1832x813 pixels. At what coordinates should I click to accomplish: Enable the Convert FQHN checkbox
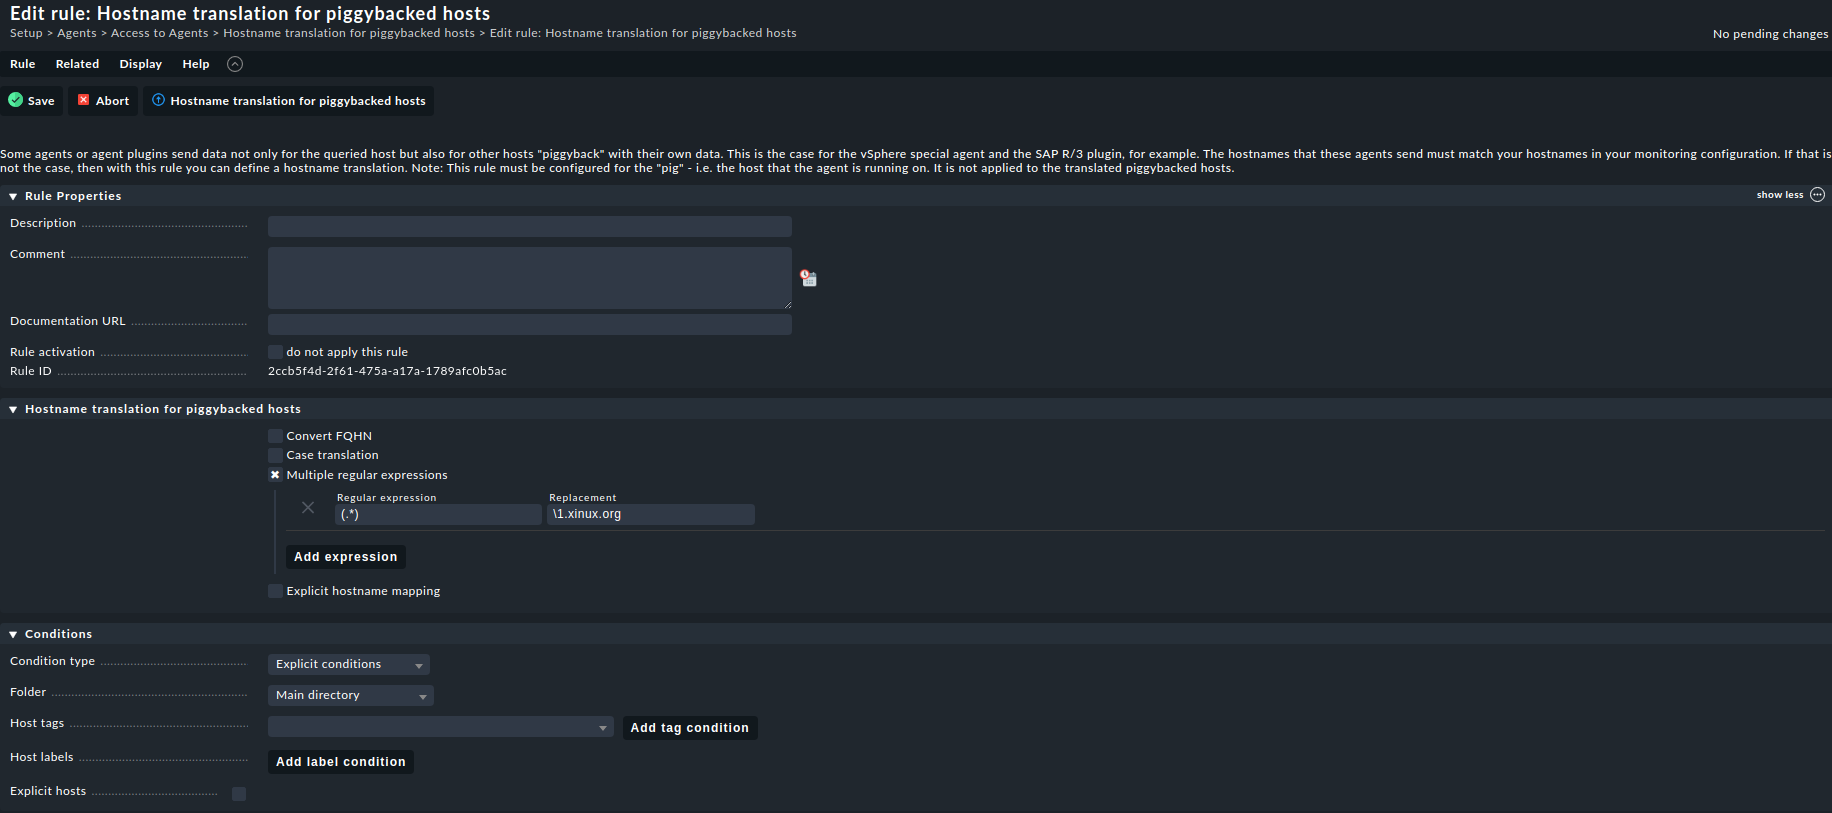click(x=275, y=436)
